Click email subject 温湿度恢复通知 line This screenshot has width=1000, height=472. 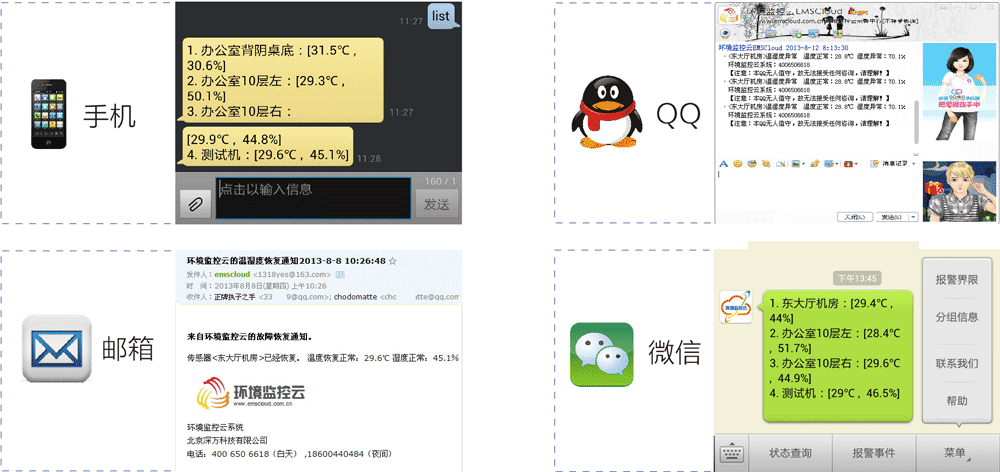point(286,261)
